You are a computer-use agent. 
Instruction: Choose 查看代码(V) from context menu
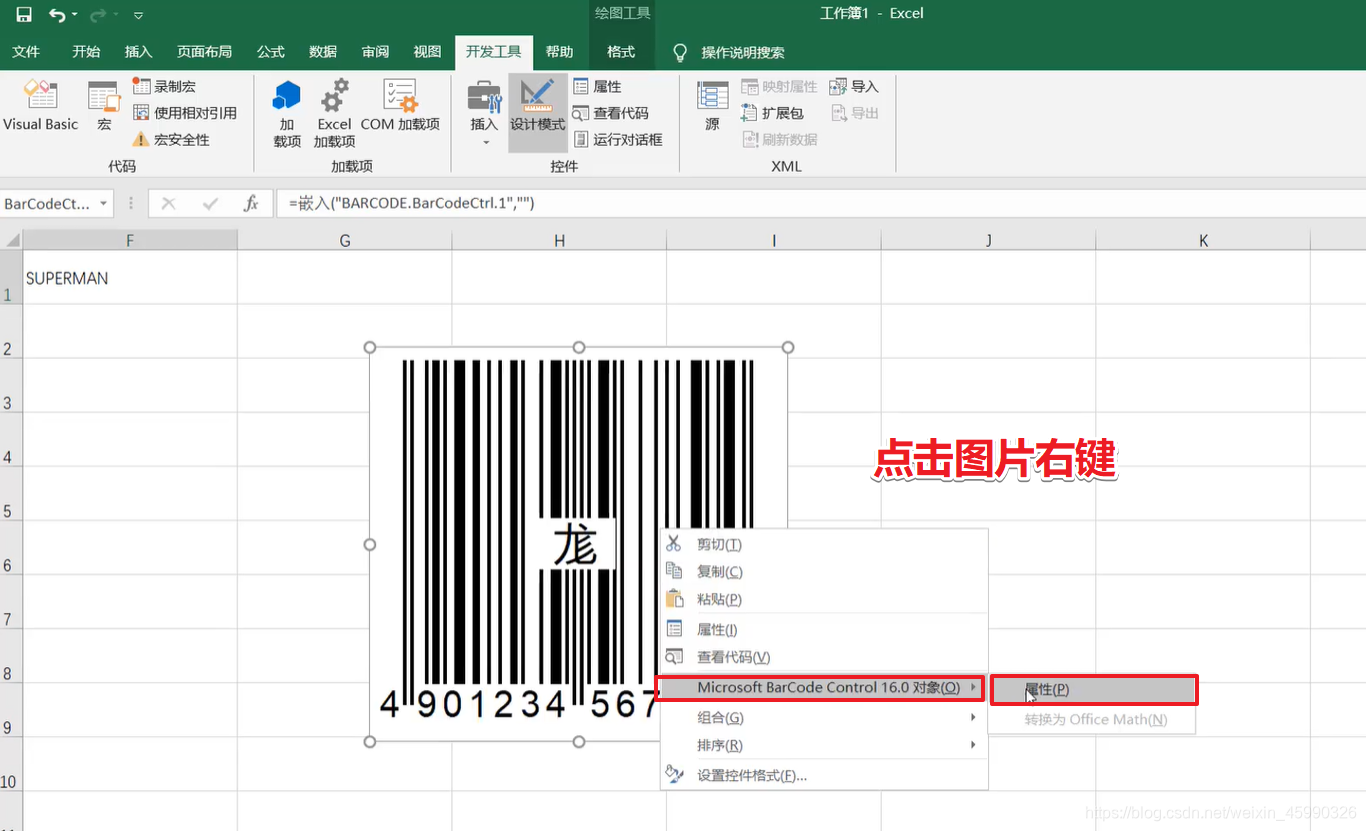pyautogui.click(x=824, y=657)
